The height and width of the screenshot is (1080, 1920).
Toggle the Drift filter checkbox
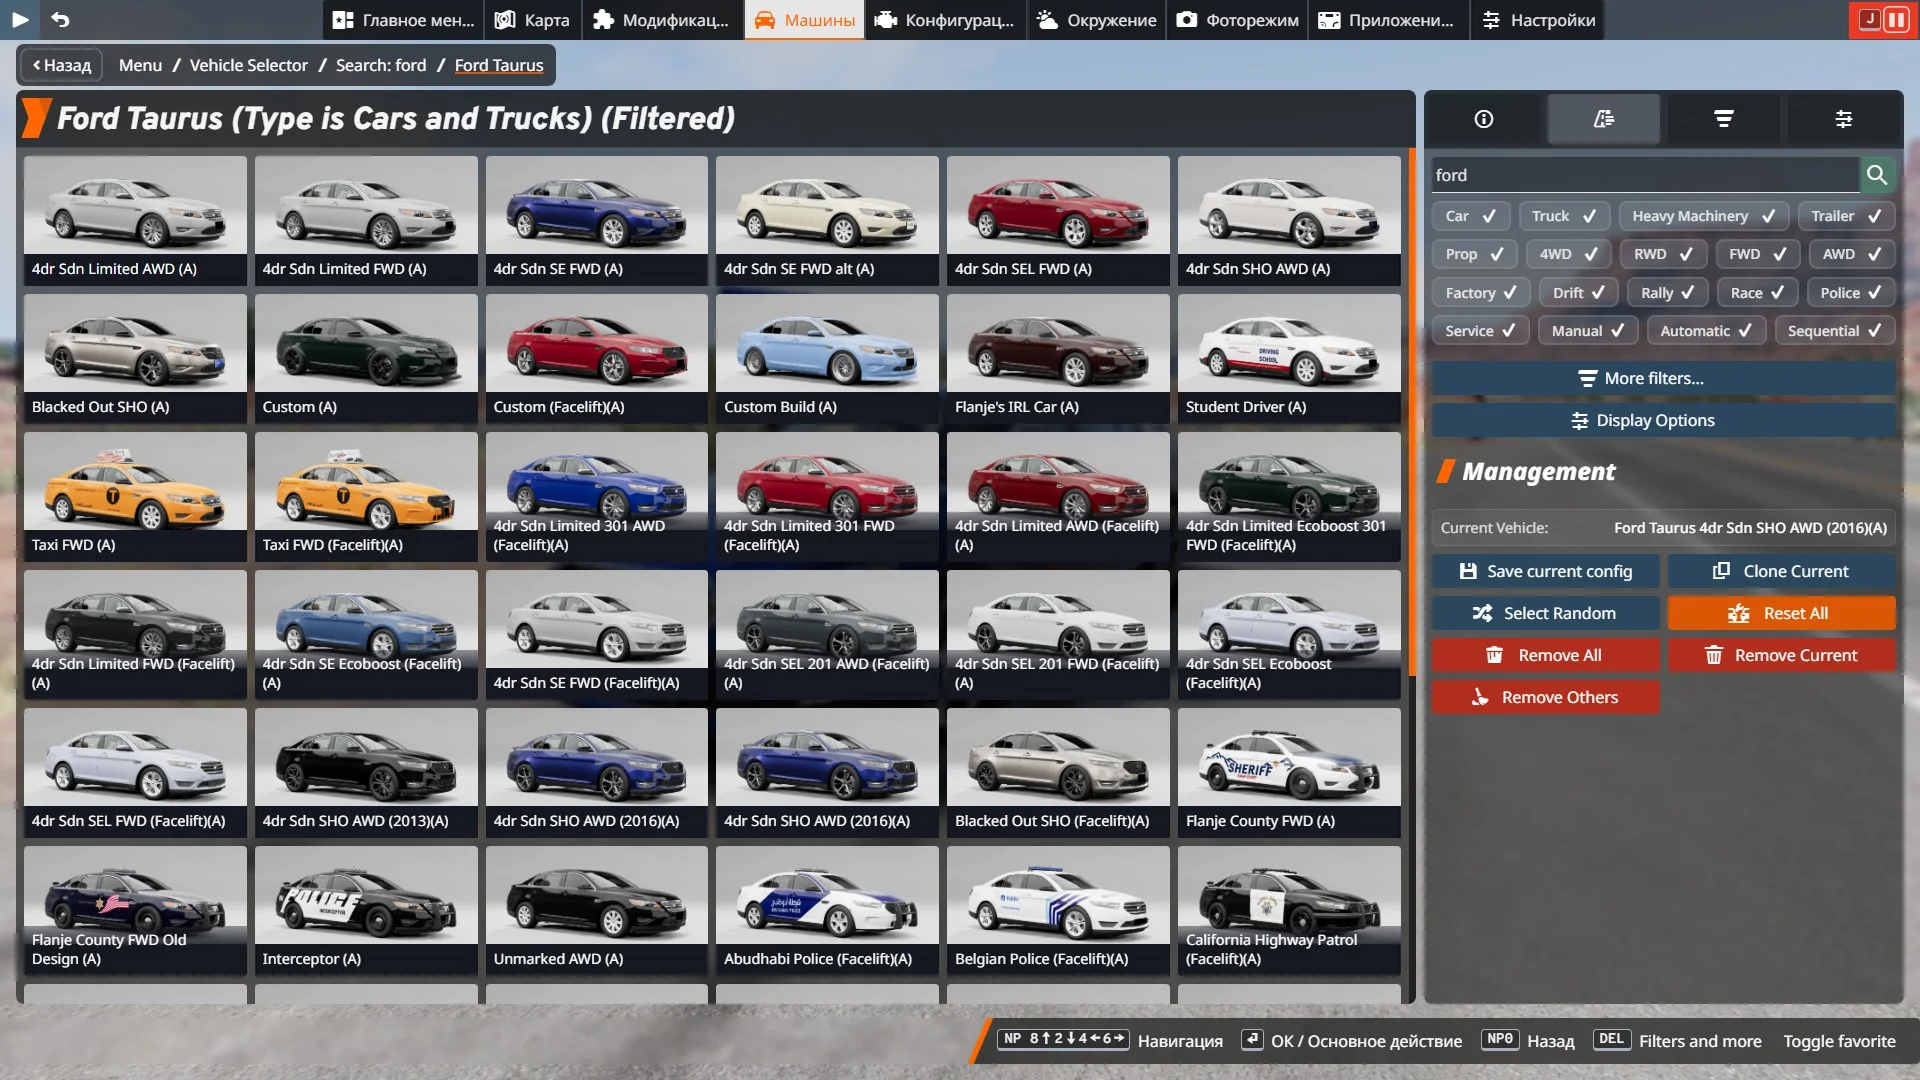point(1578,293)
